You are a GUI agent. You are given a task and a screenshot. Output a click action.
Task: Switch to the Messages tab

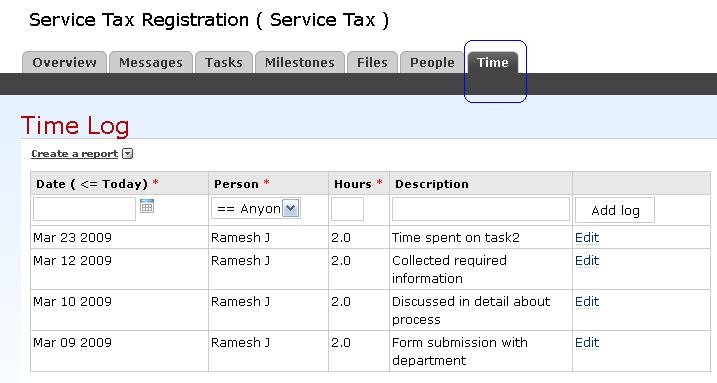coord(150,62)
